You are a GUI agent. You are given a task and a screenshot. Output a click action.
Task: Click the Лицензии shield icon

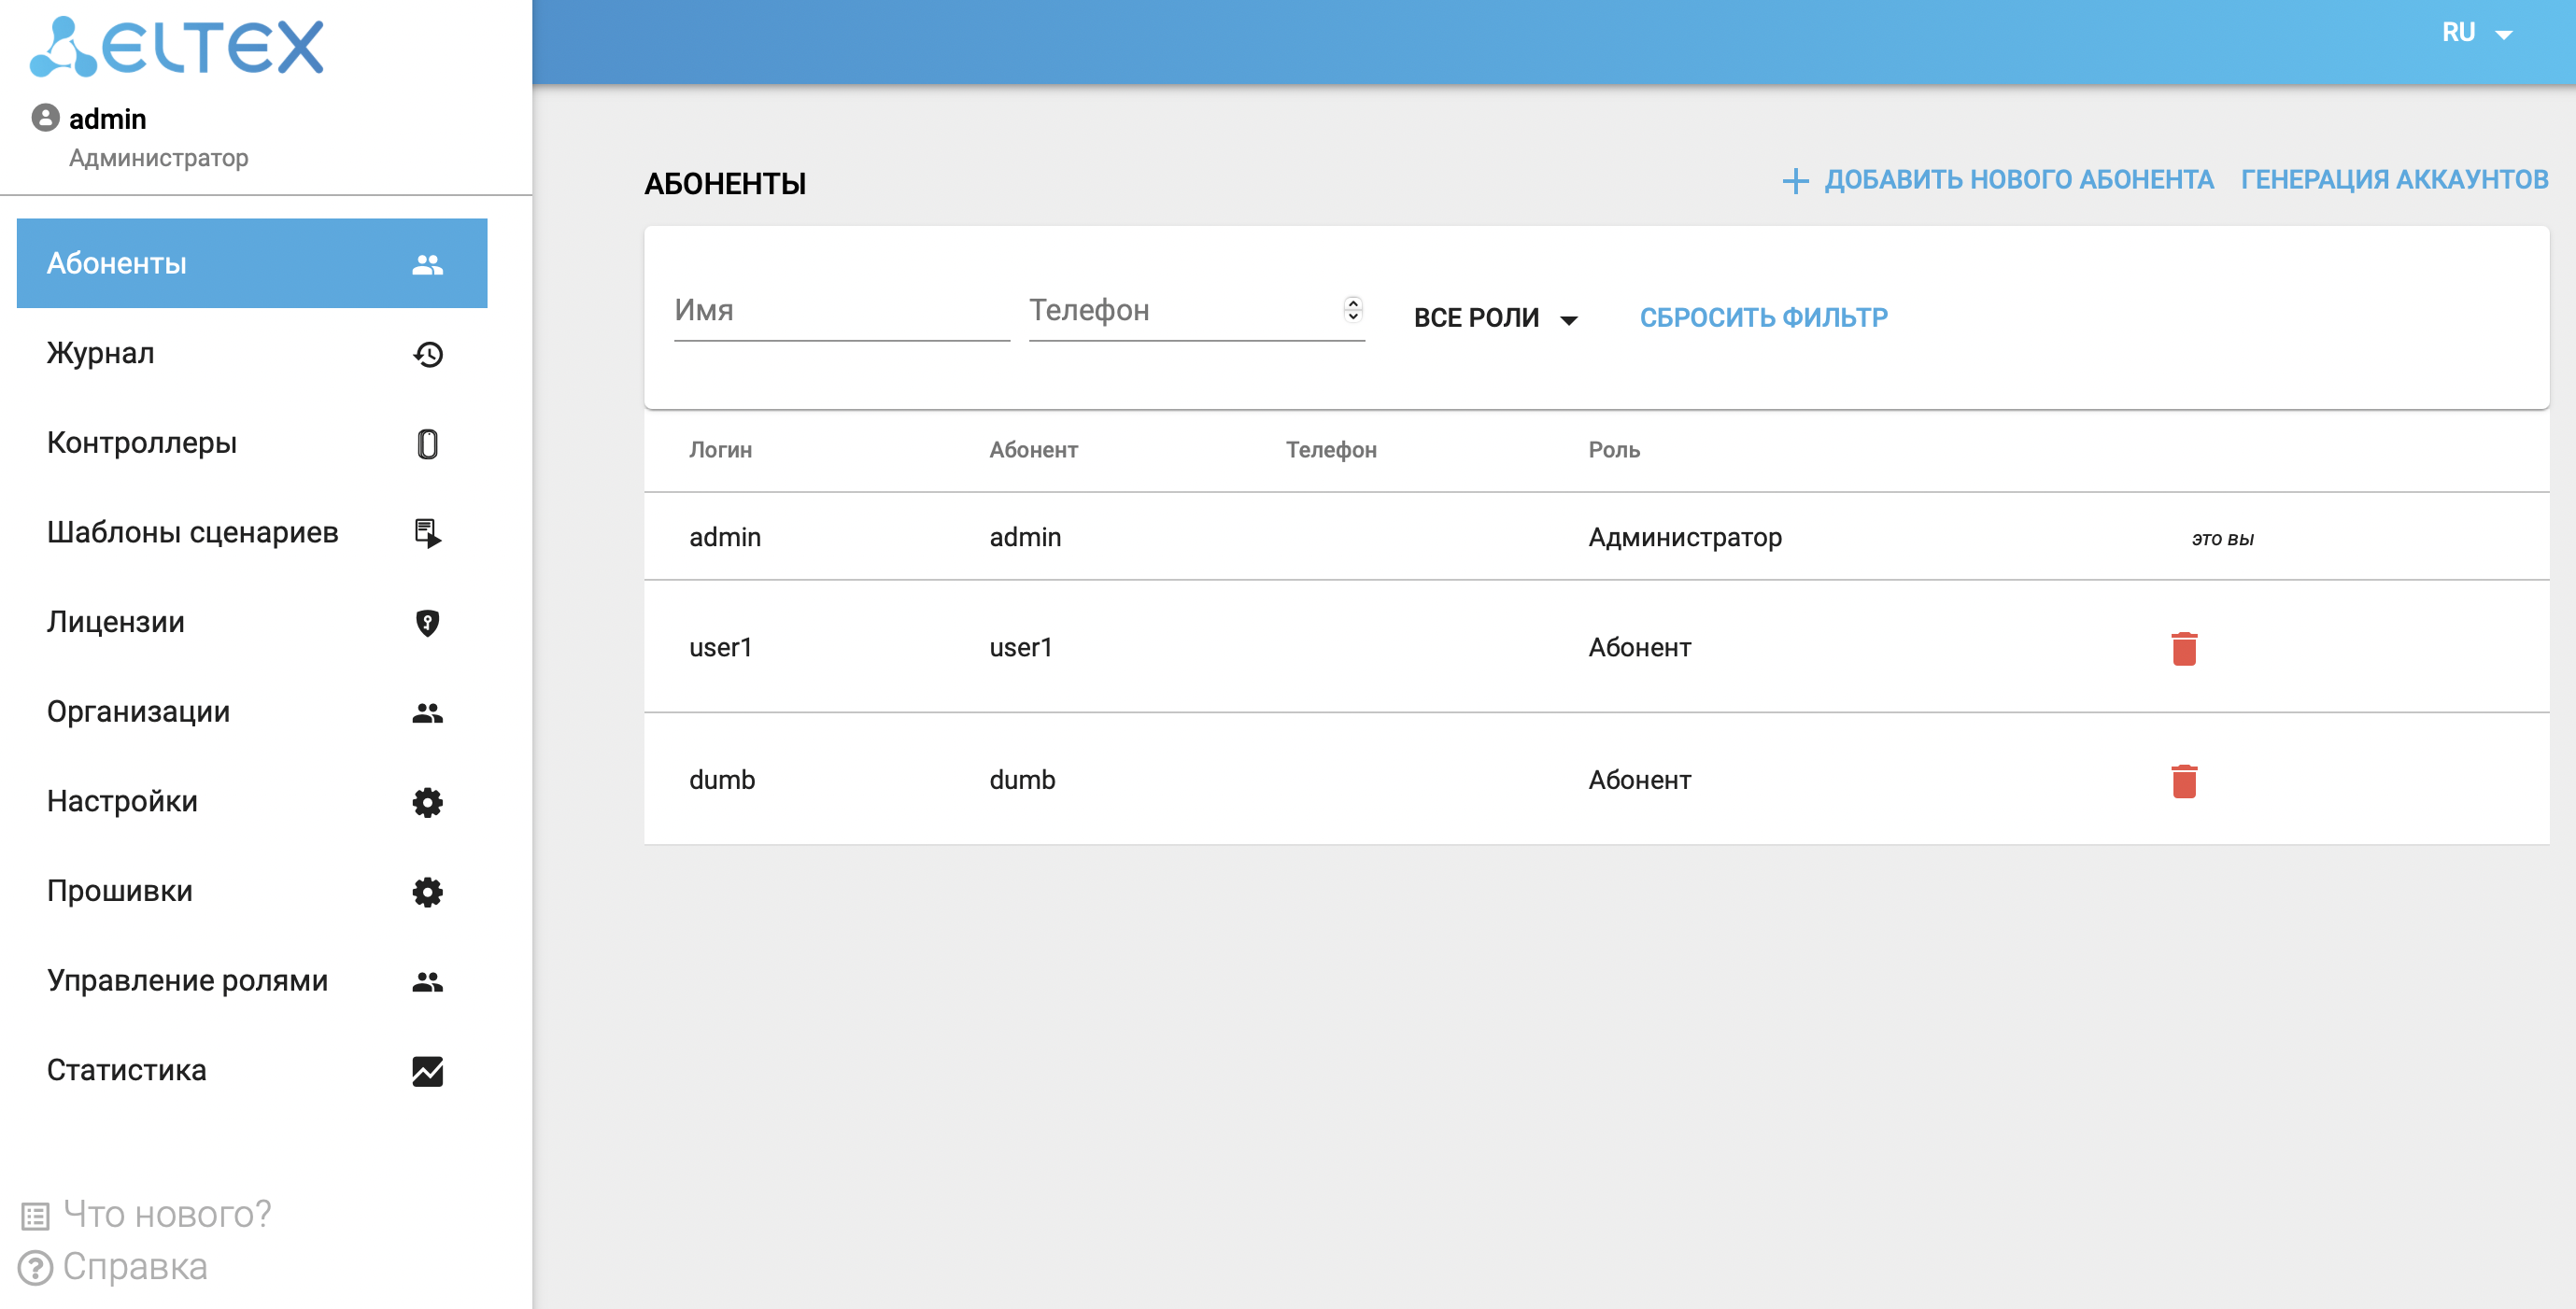pos(427,623)
